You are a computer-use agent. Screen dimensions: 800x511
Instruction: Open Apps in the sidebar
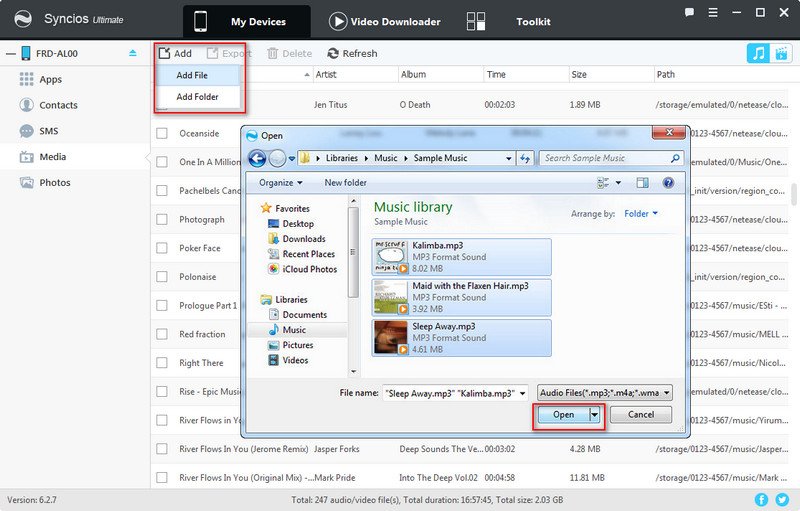[51, 80]
